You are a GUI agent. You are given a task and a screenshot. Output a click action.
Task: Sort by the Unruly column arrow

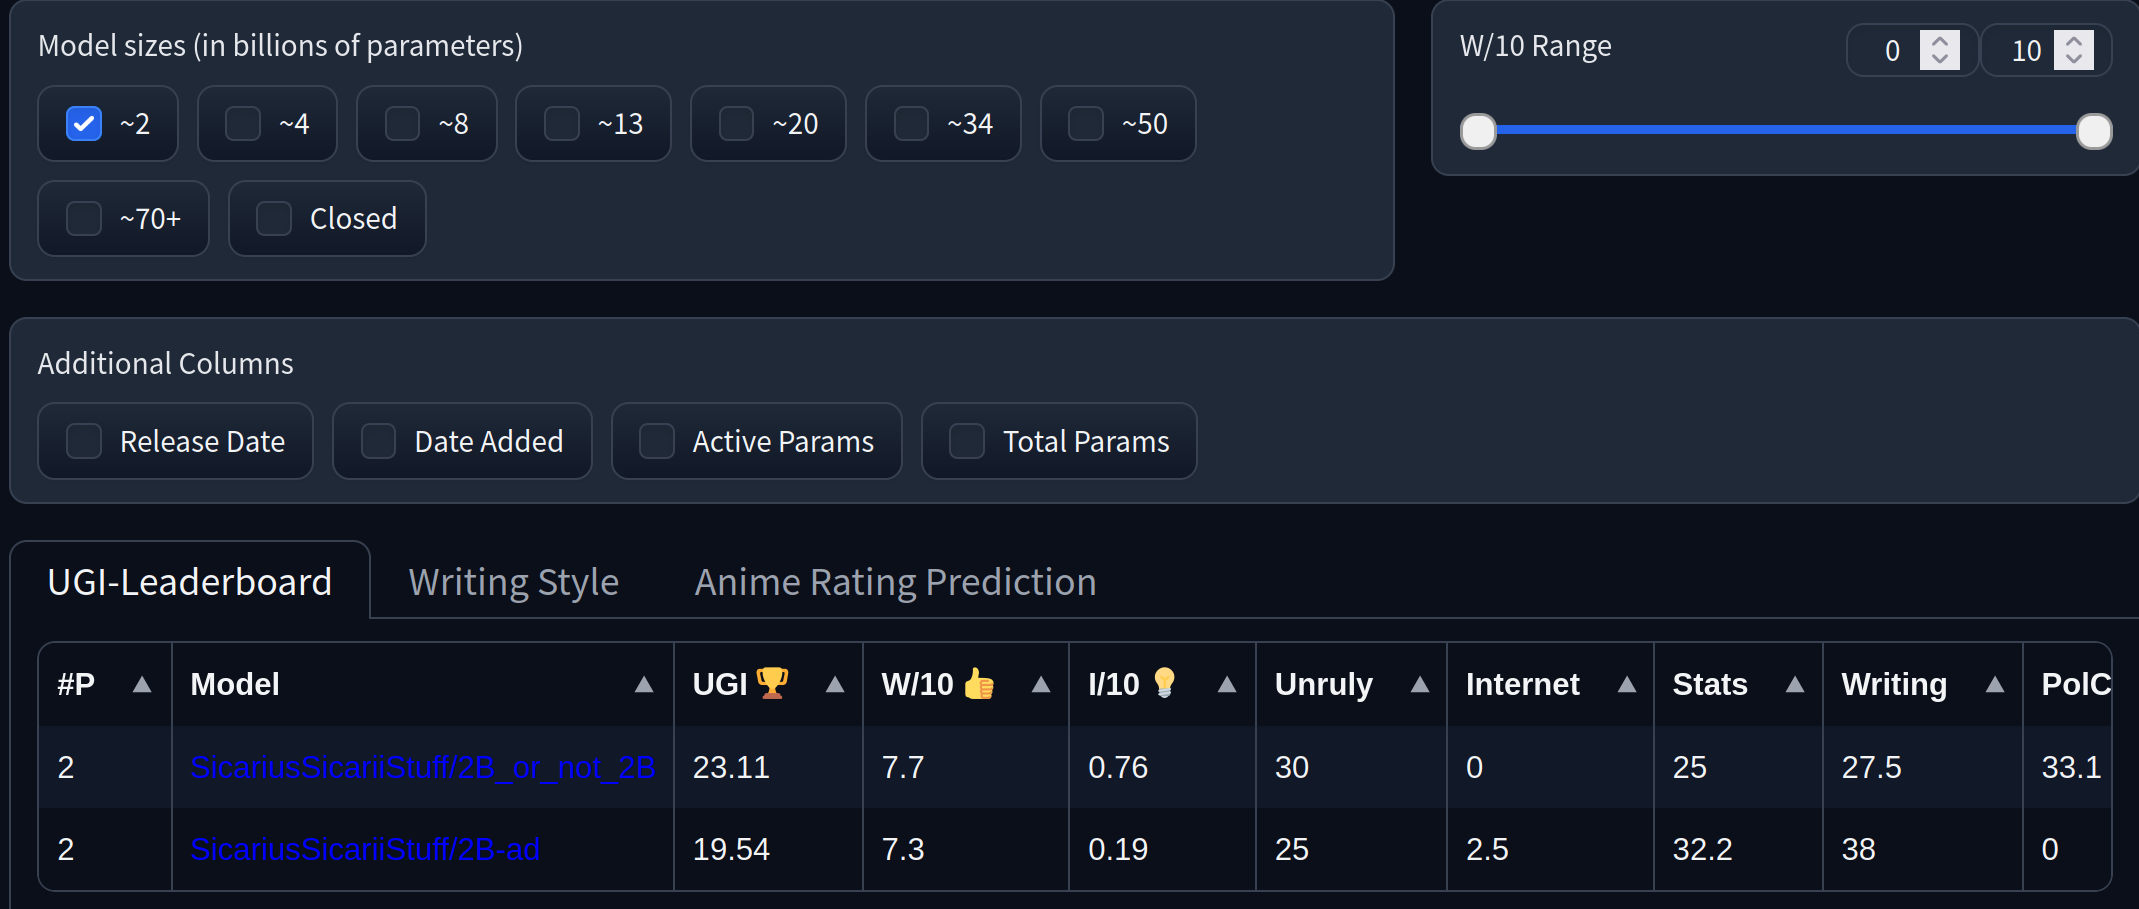click(x=1420, y=685)
